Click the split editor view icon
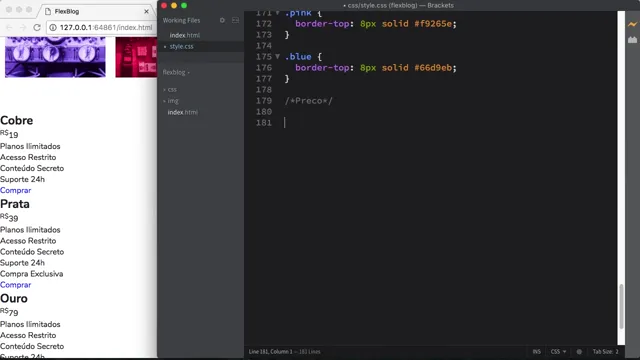 tap(236, 20)
